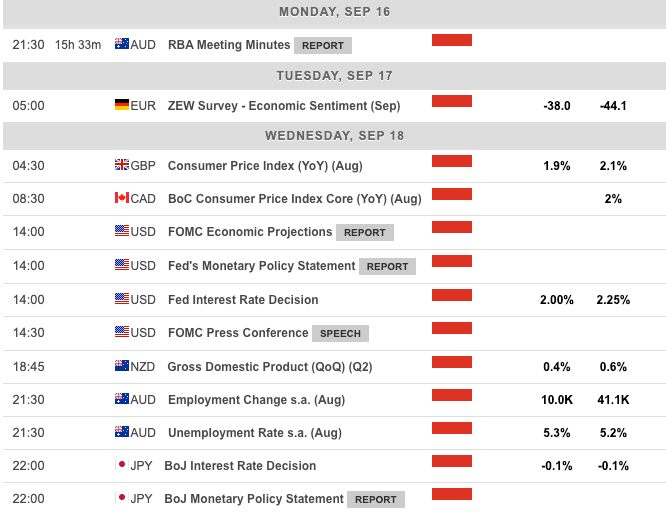Click the red volatility bar for Gross Domestic Product
Image resolution: width=666 pixels, height=514 pixels.
pyautogui.click(x=452, y=362)
